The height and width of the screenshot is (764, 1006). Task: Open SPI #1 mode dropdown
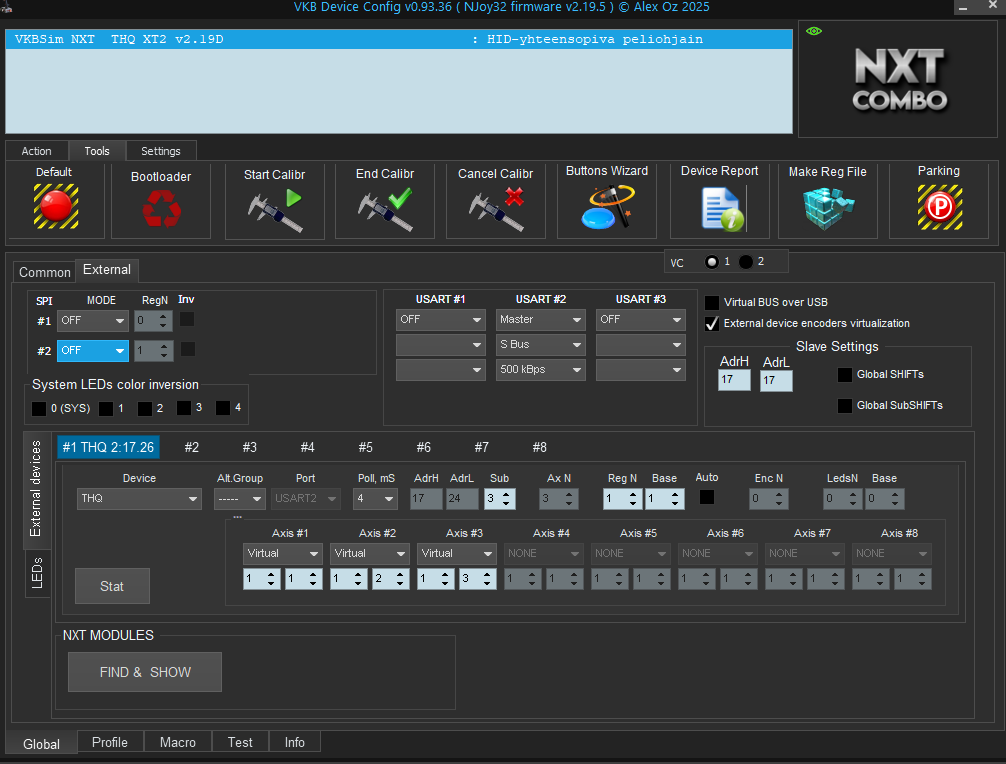(x=92, y=320)
